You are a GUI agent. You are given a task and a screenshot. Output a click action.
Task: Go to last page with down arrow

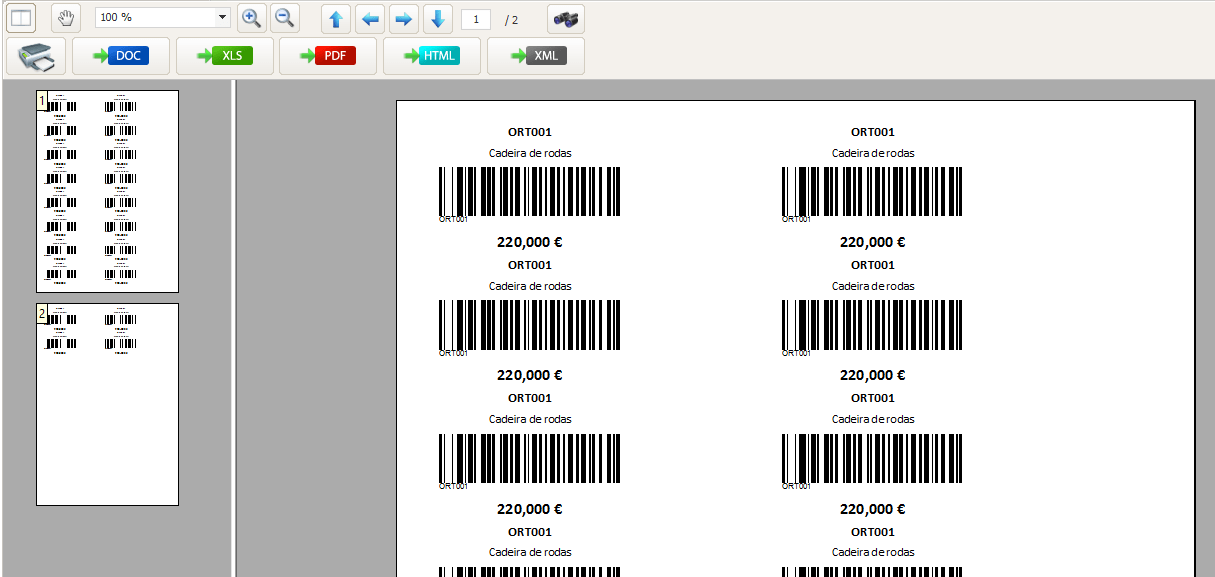[437, 19]
